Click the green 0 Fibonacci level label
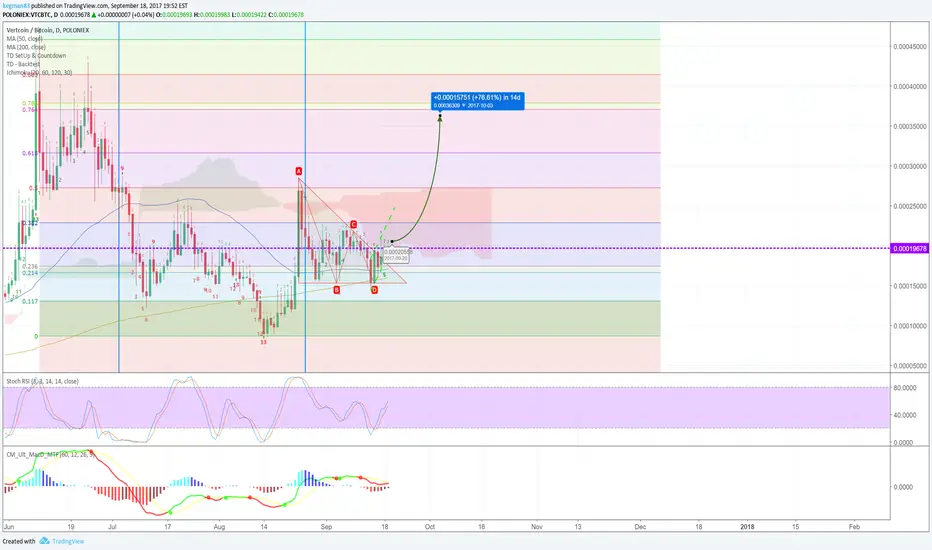 (x=36, y=337)
